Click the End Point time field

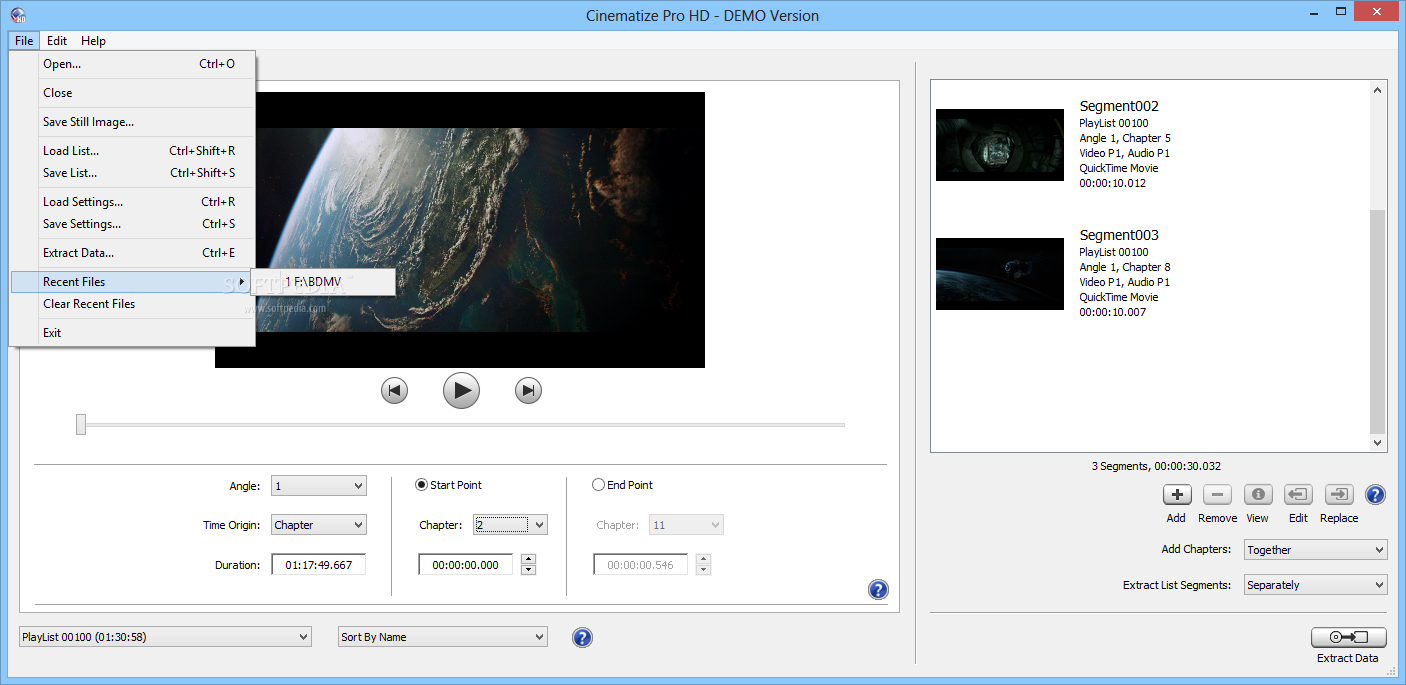[640, 565]
